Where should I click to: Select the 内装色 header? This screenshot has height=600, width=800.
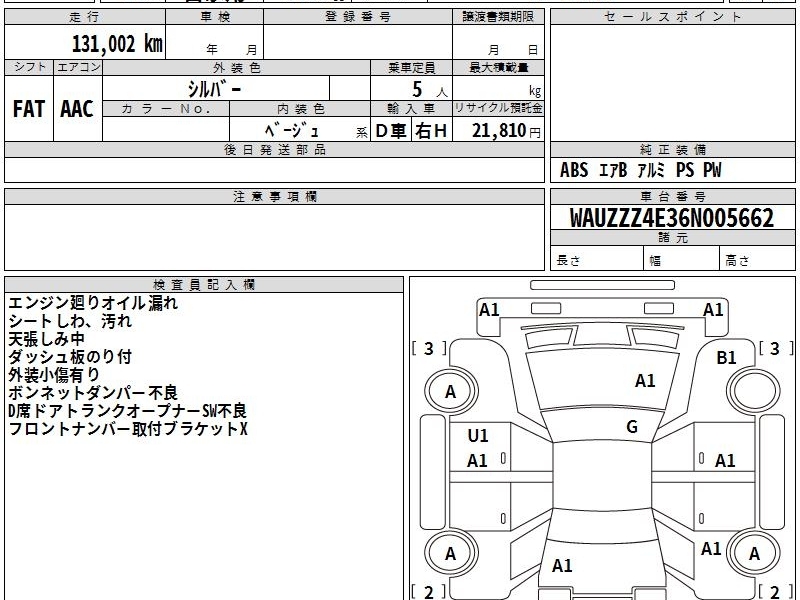point(300,109)
